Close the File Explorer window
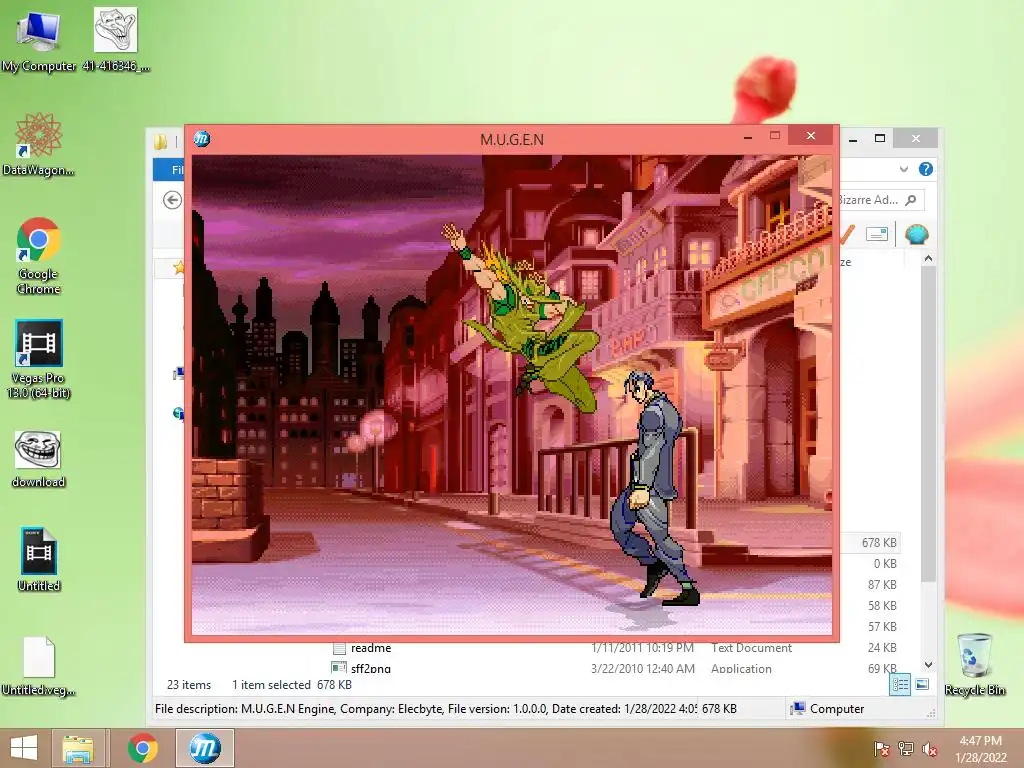Viewport: 1024px width, 768px height. tap(916, 138)
